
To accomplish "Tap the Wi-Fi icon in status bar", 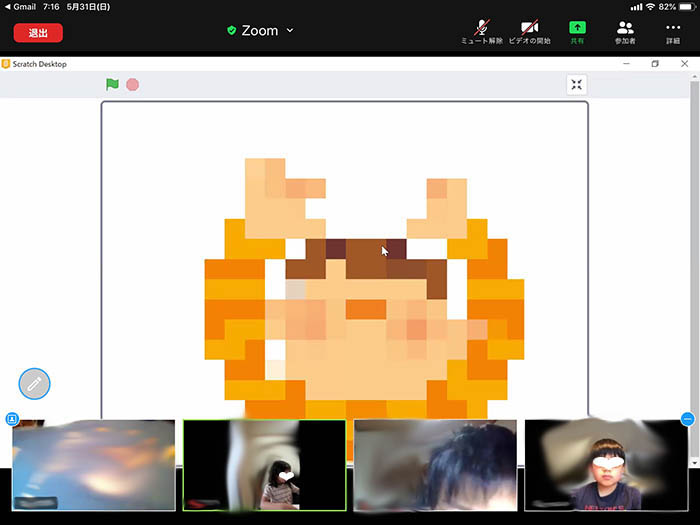I will tap(650, 7).
